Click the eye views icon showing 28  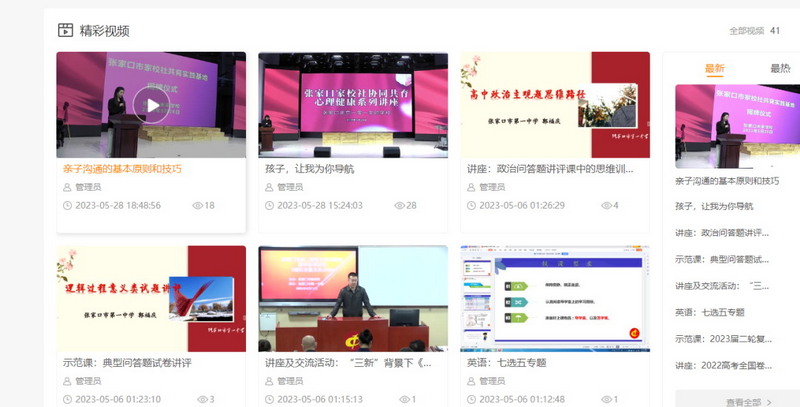(399, 205)
